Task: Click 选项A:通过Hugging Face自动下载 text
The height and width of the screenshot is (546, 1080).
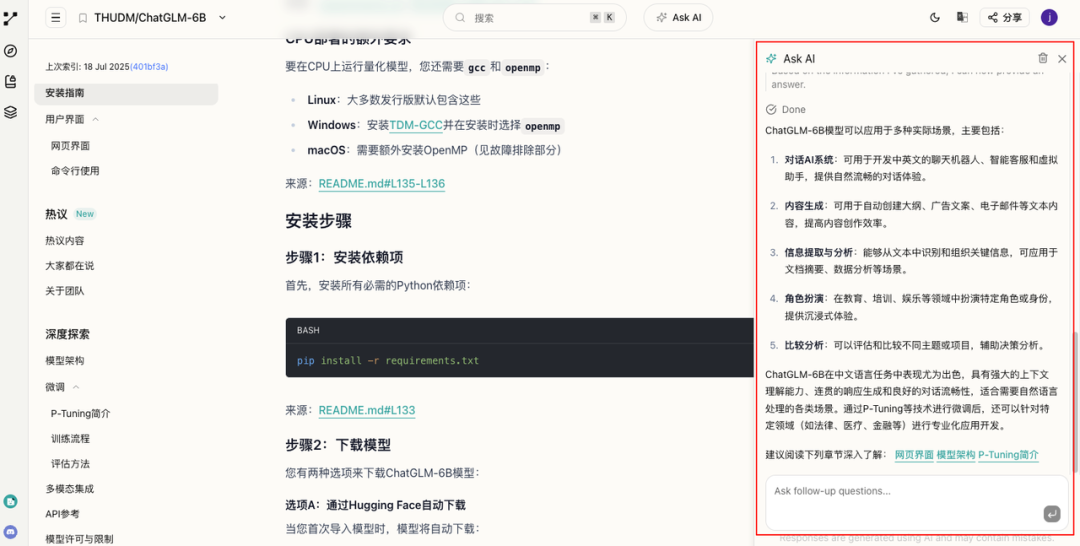Action: [x=376, y=505]
